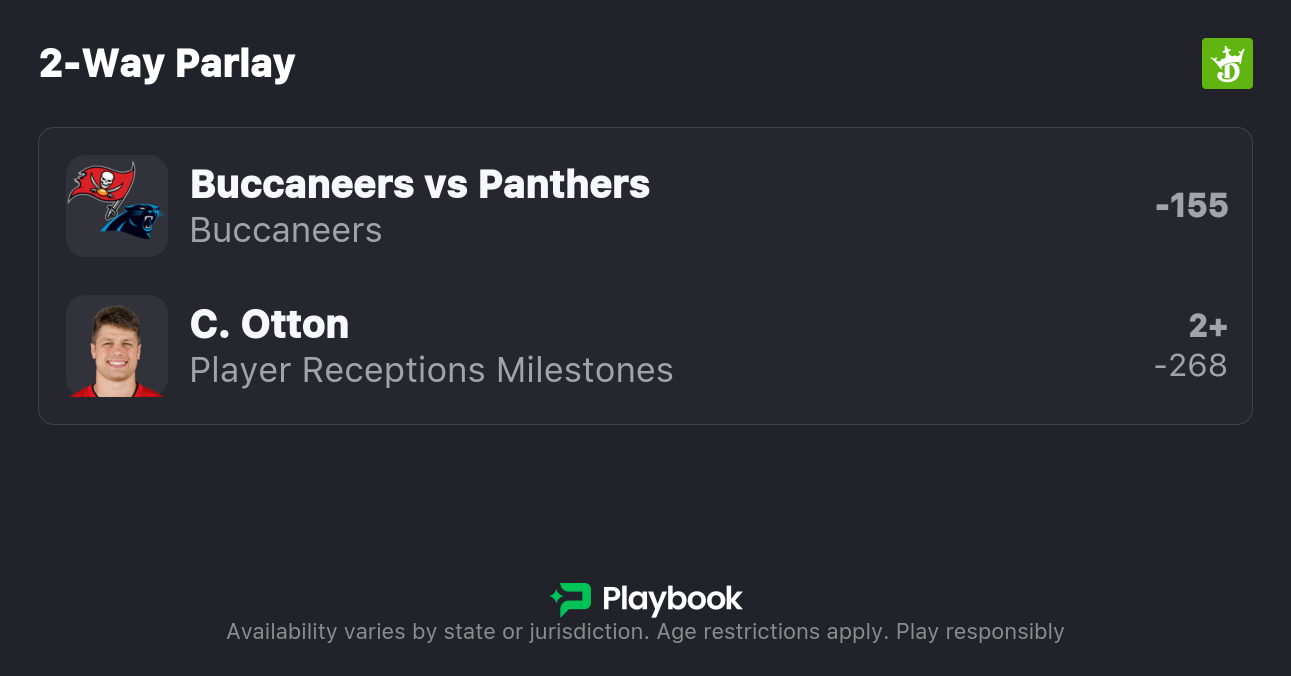The height and width of the screenshot is (676, 1291).
Task: Select the -155 moneyline odds
Action: pos(1191,206)
